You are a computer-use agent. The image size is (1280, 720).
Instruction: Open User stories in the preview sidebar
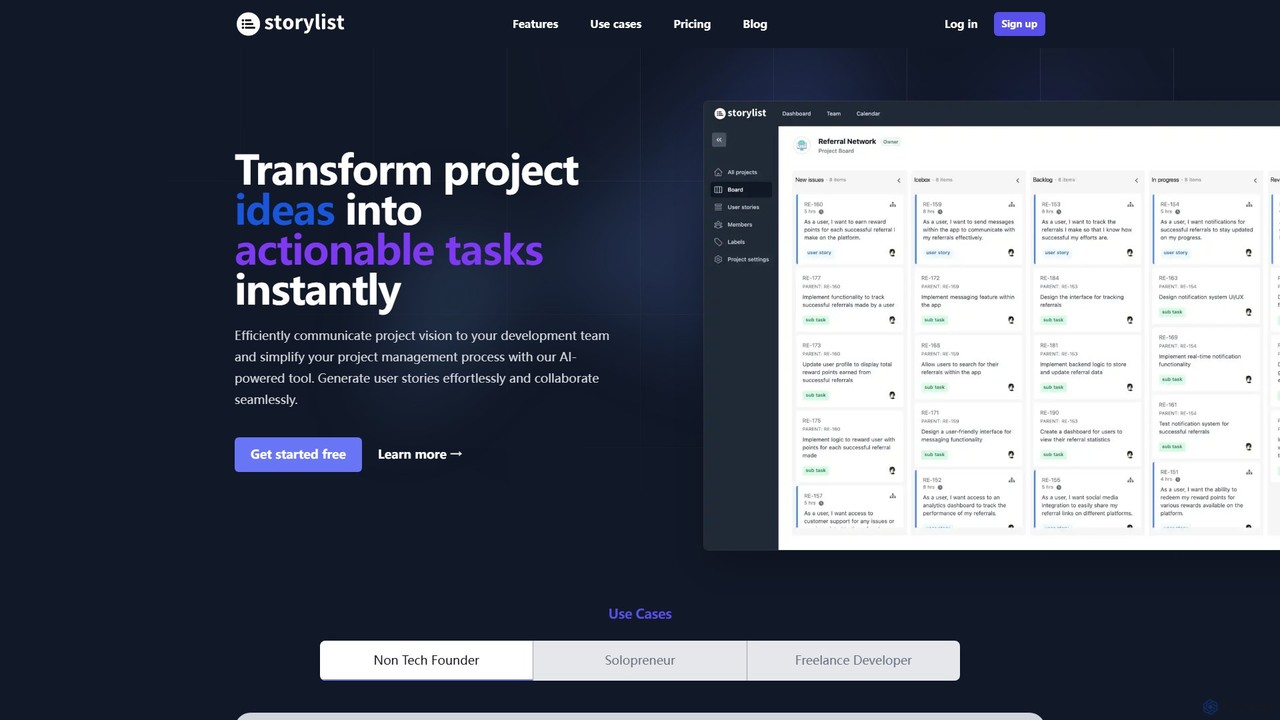point(736,207)
